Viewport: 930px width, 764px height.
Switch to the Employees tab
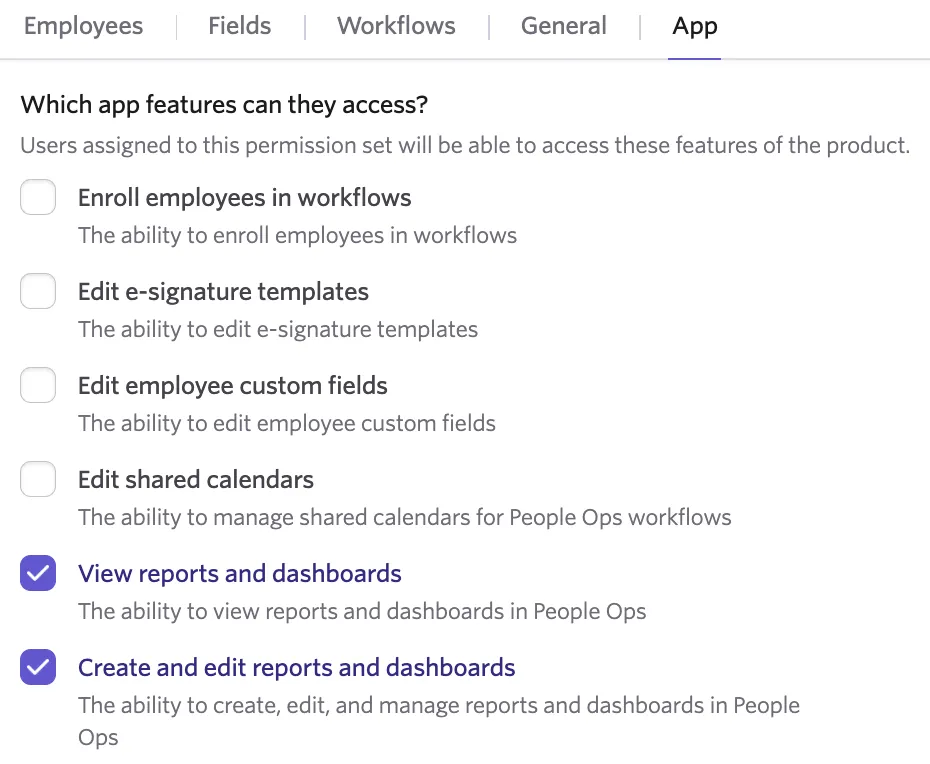pos(83,26)
